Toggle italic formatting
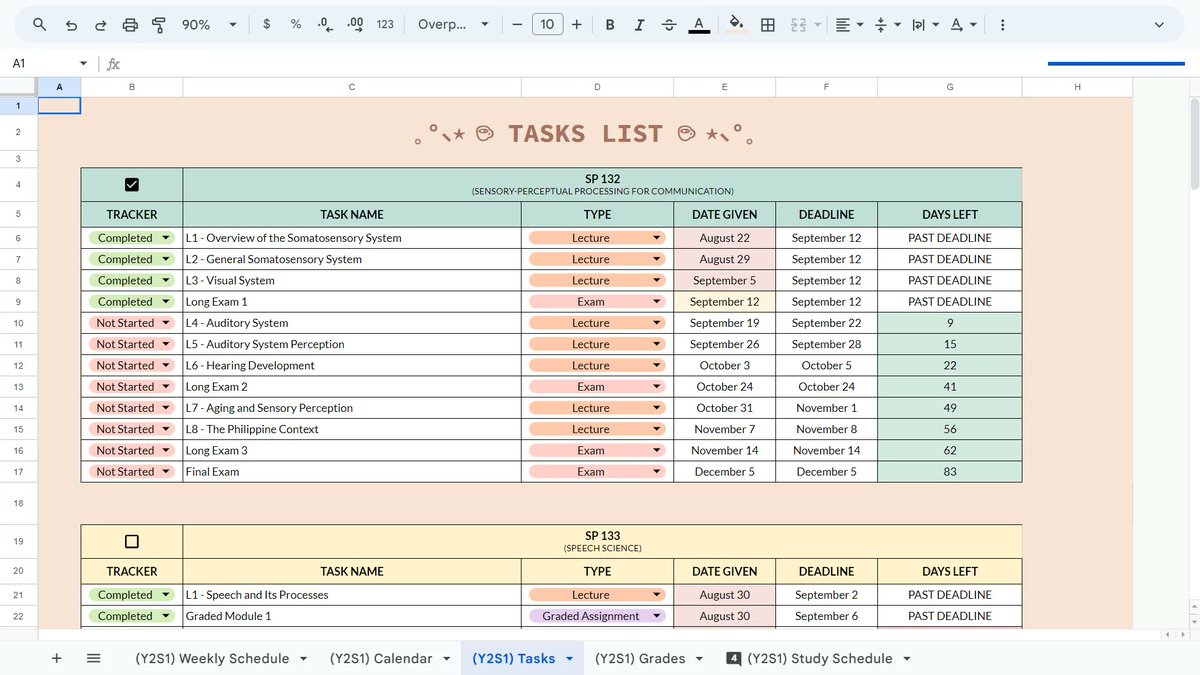The image size is (1200, 675). click(639, 25)
